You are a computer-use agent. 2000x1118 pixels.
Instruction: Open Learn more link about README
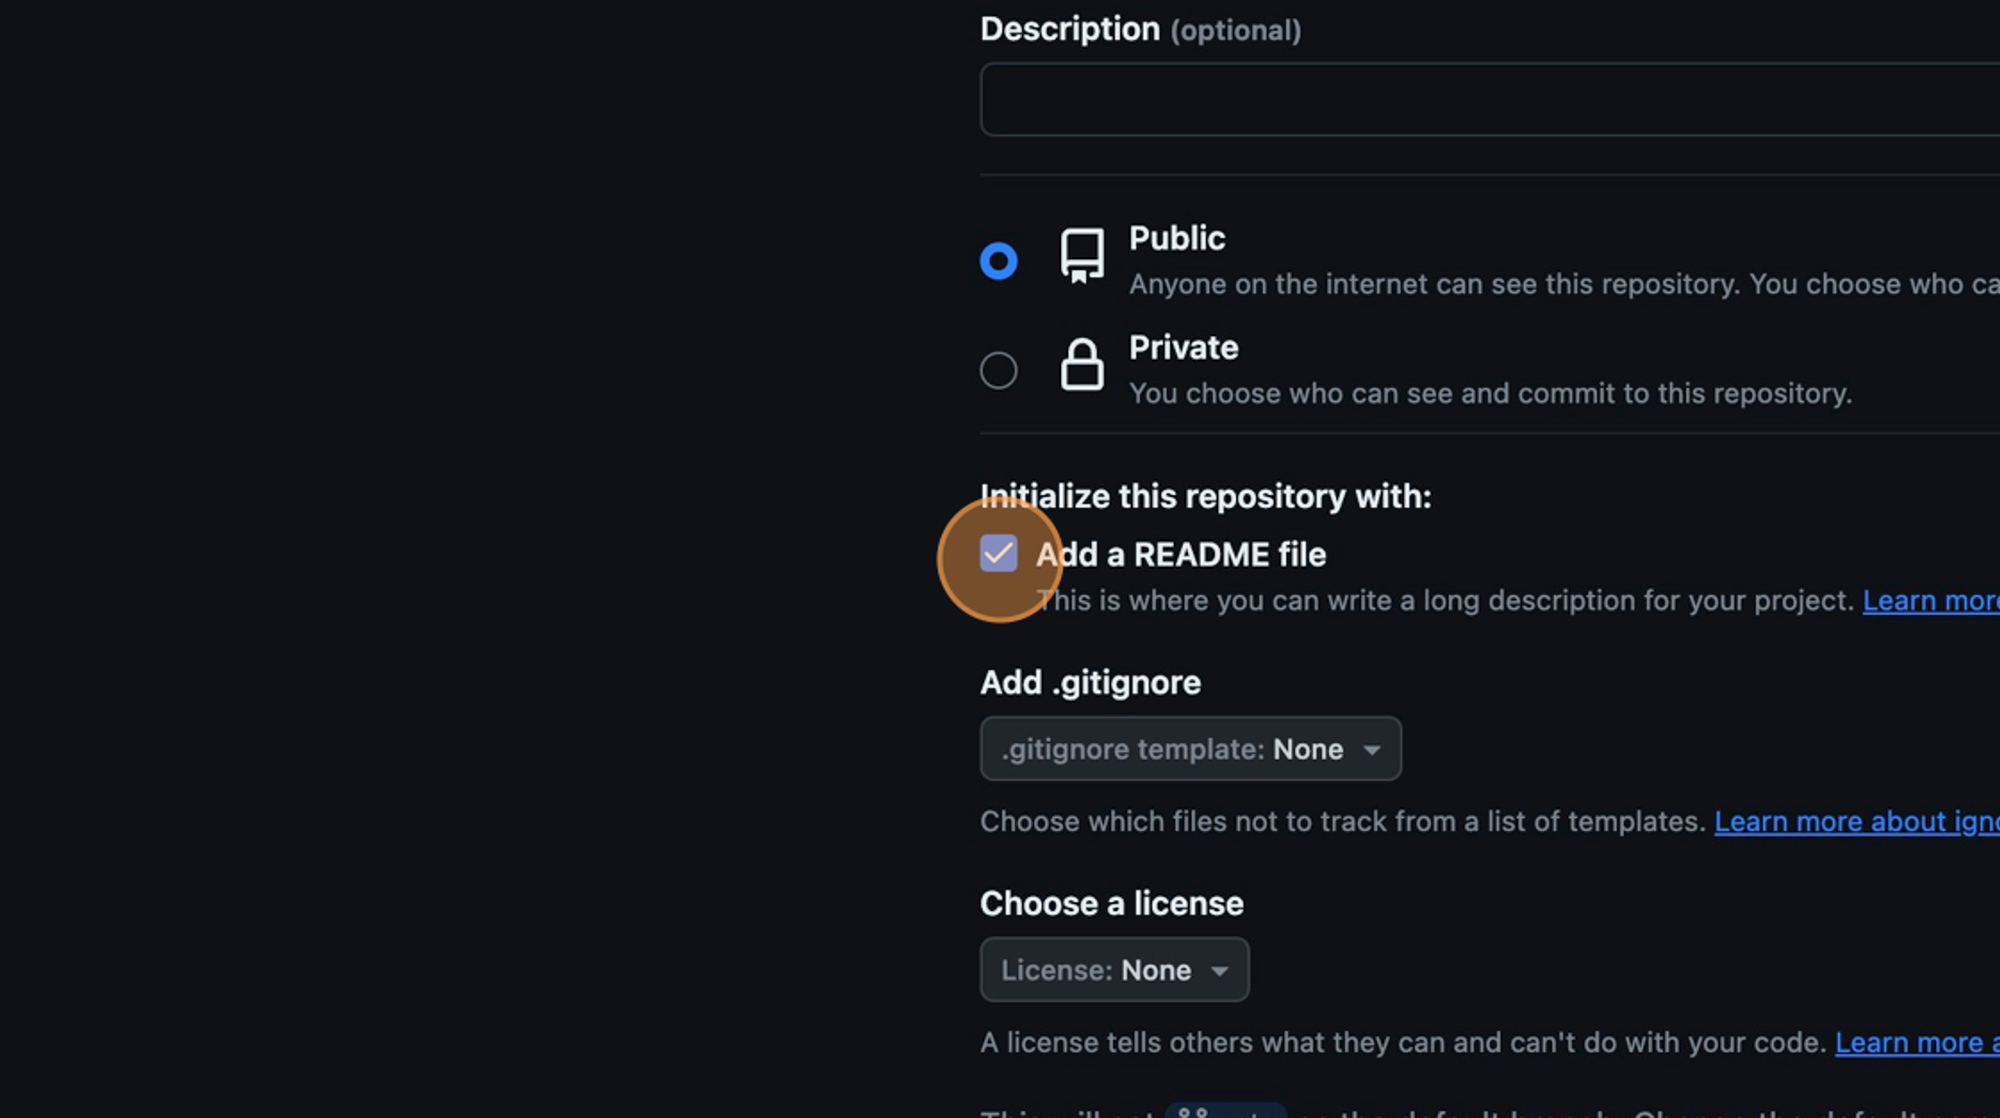(1931, 600)
